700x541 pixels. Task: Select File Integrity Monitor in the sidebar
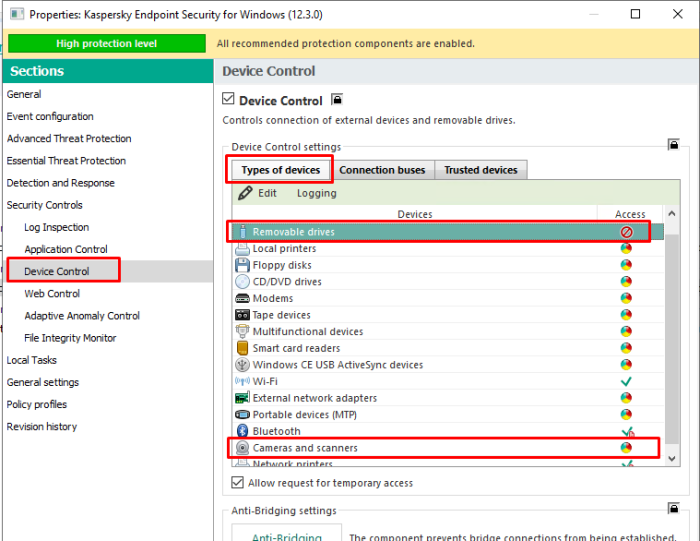point(70,338)
